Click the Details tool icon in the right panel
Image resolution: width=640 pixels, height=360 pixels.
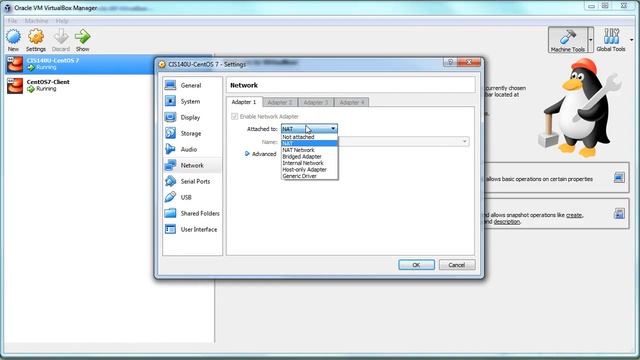pos(619,178)
